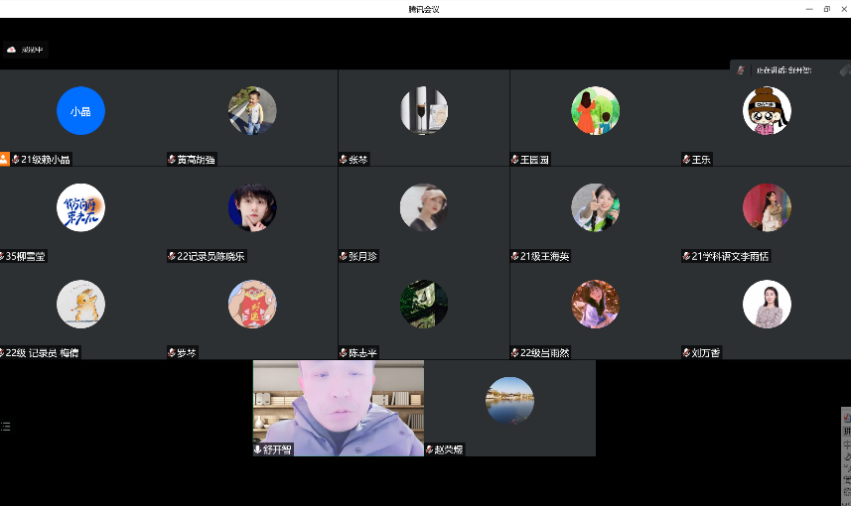Click the 21学科语文李雨恬 name label
Screen dimensions: 851x506
coord(730,256)
